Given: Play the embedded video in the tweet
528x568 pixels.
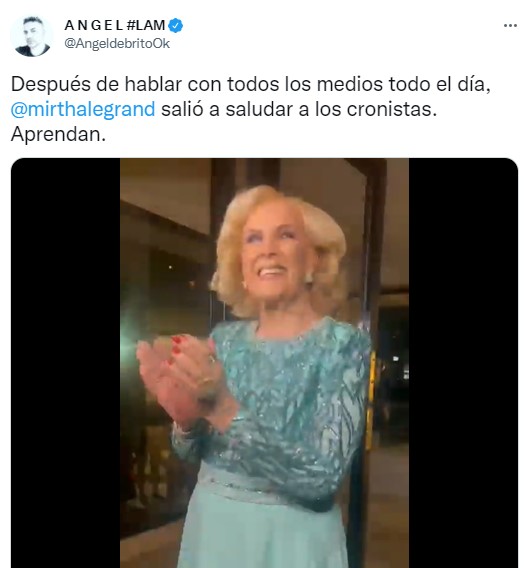Looking at the screenshot, I should pos(264,363).
